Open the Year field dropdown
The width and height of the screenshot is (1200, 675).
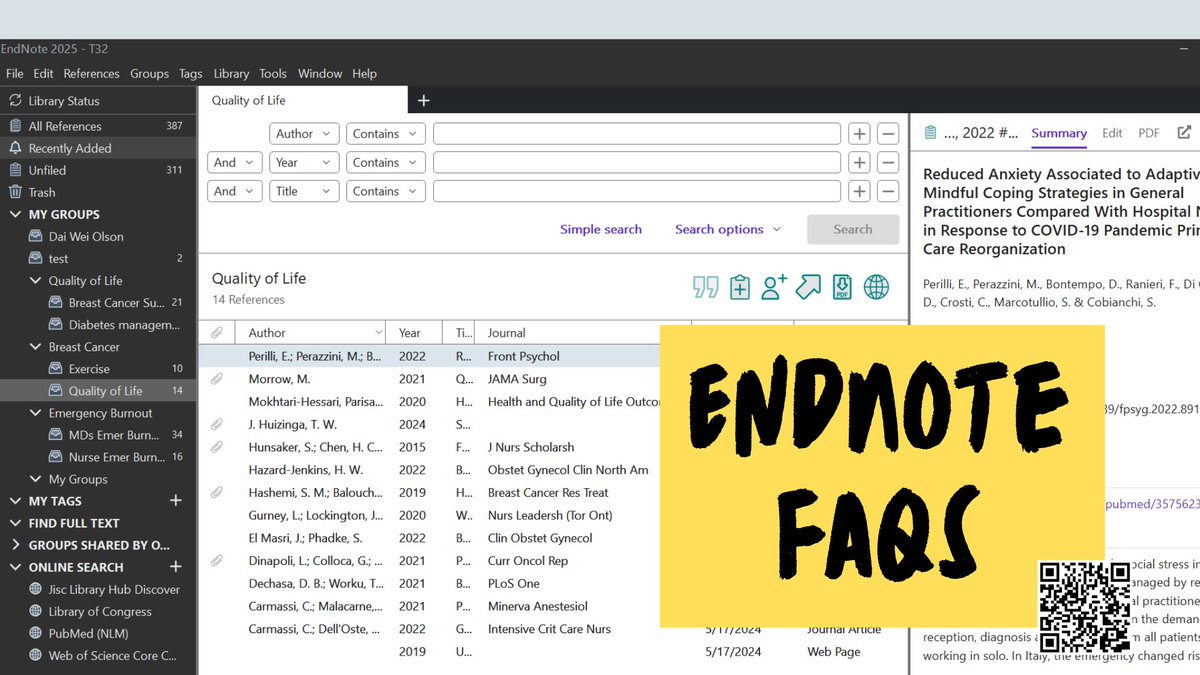[305, 162]
